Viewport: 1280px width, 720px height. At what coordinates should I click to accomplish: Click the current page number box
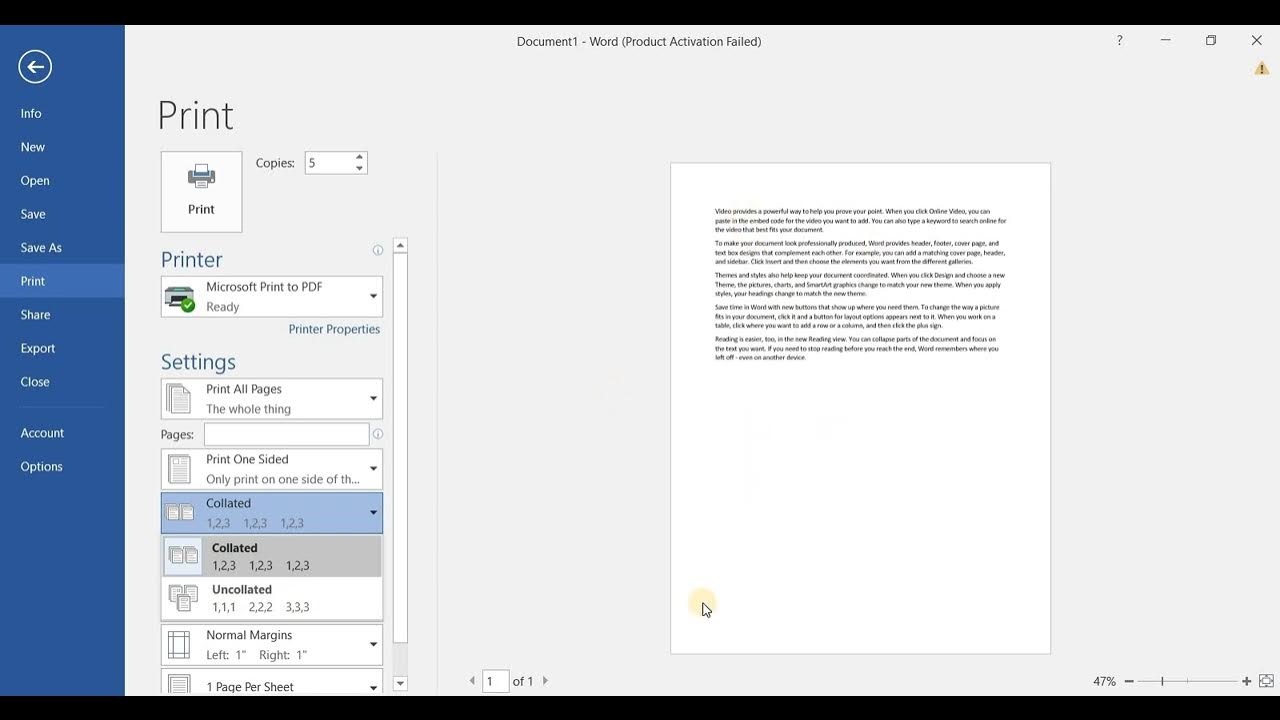(x=495, y=681)
